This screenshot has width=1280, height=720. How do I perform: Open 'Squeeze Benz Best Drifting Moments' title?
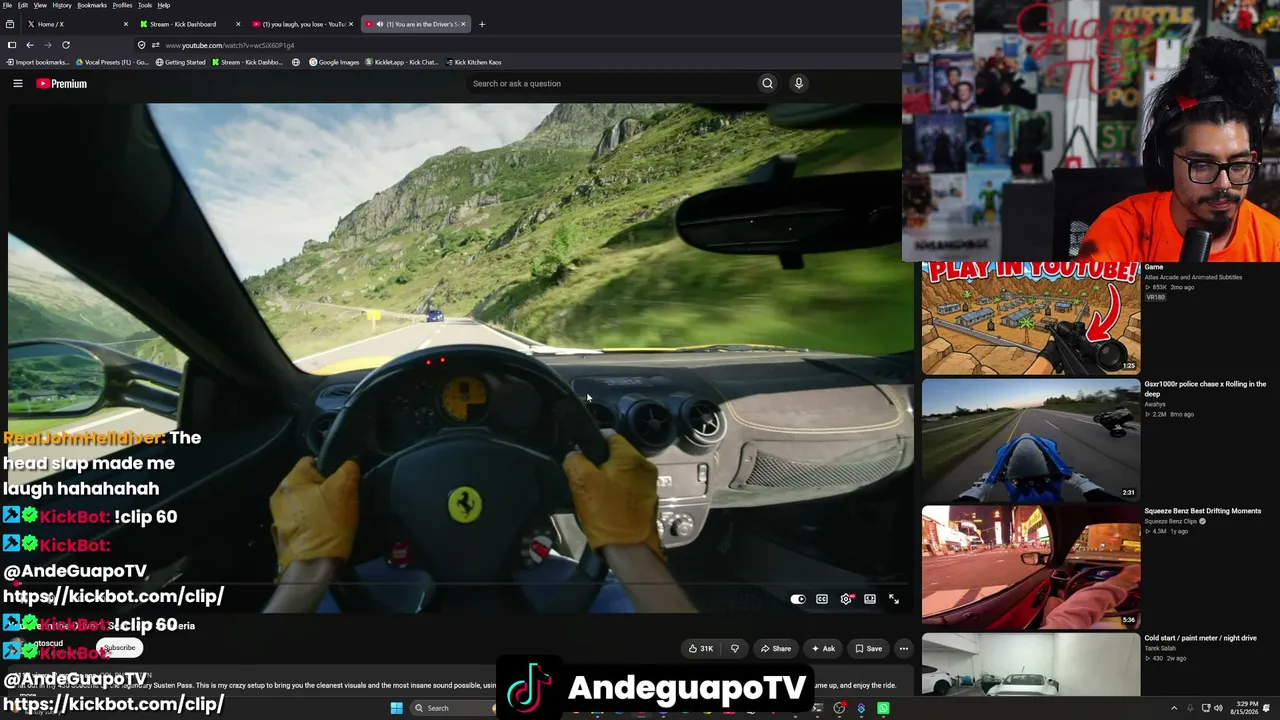(x=1203, y=511)
